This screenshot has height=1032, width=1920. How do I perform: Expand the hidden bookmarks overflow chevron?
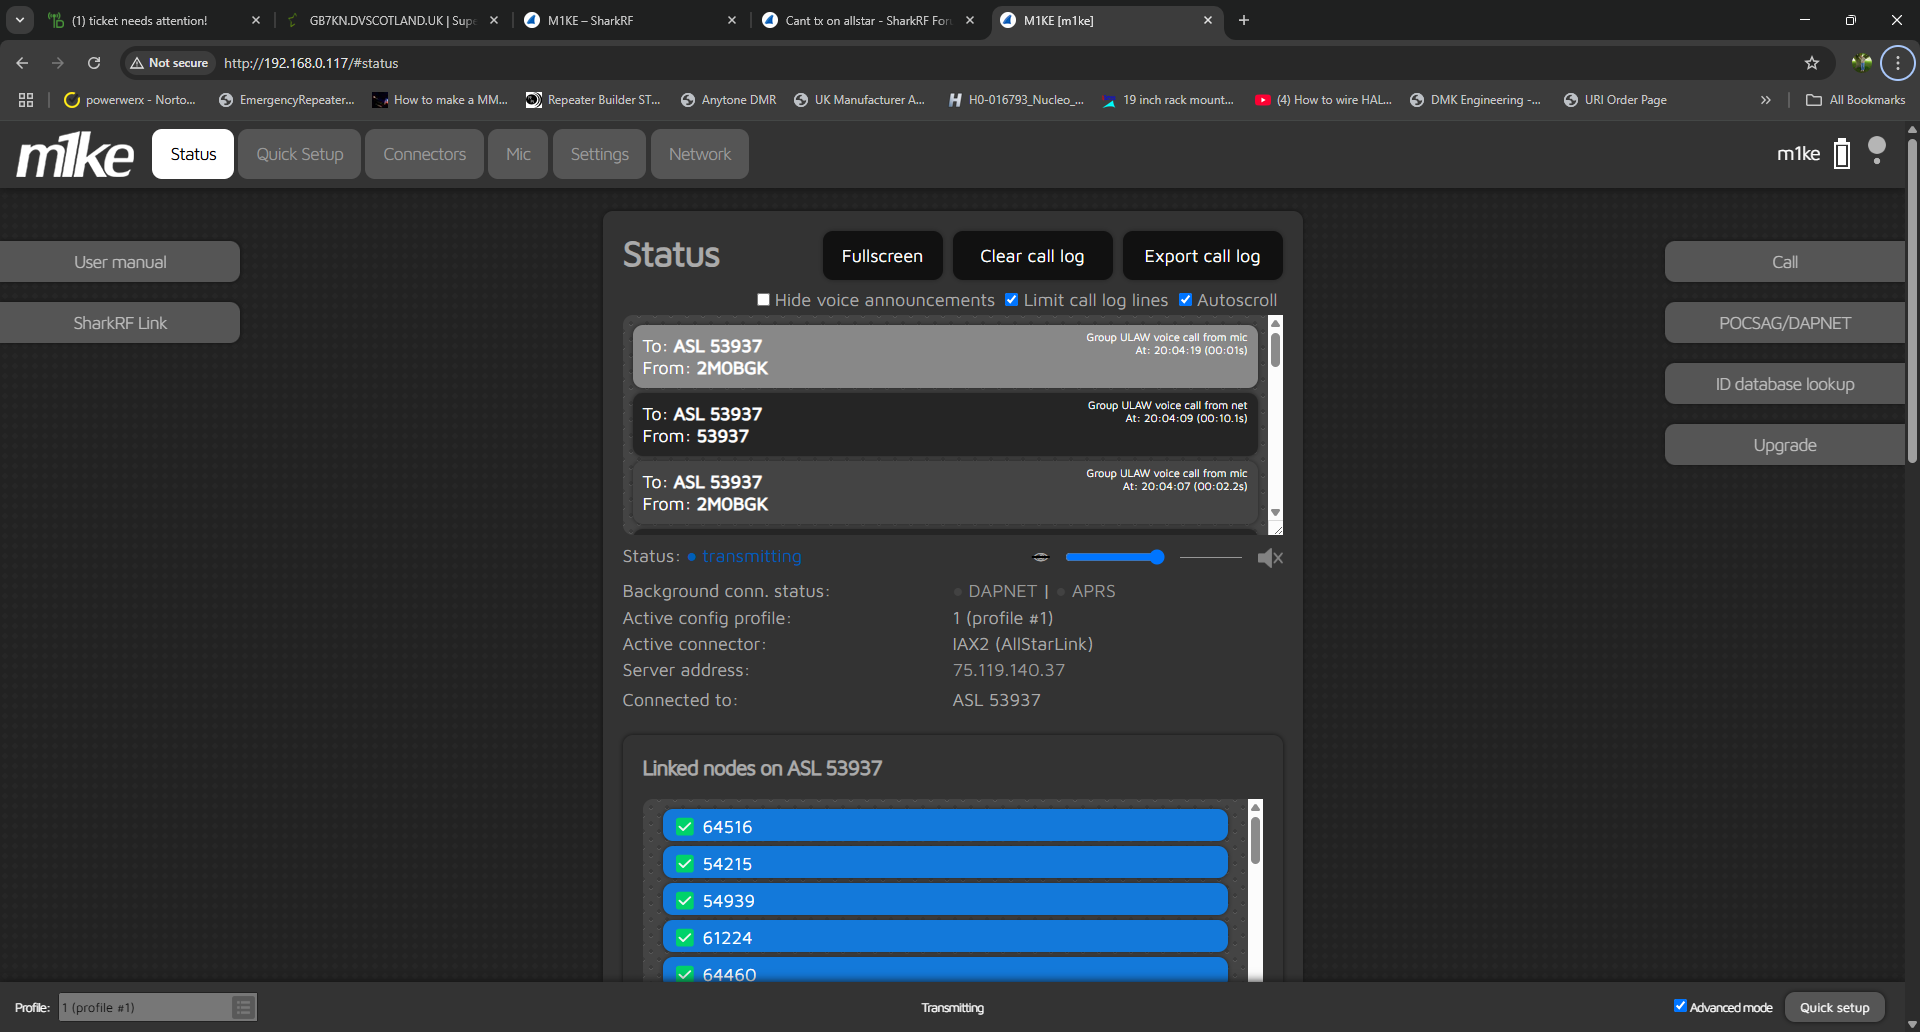1766,100
